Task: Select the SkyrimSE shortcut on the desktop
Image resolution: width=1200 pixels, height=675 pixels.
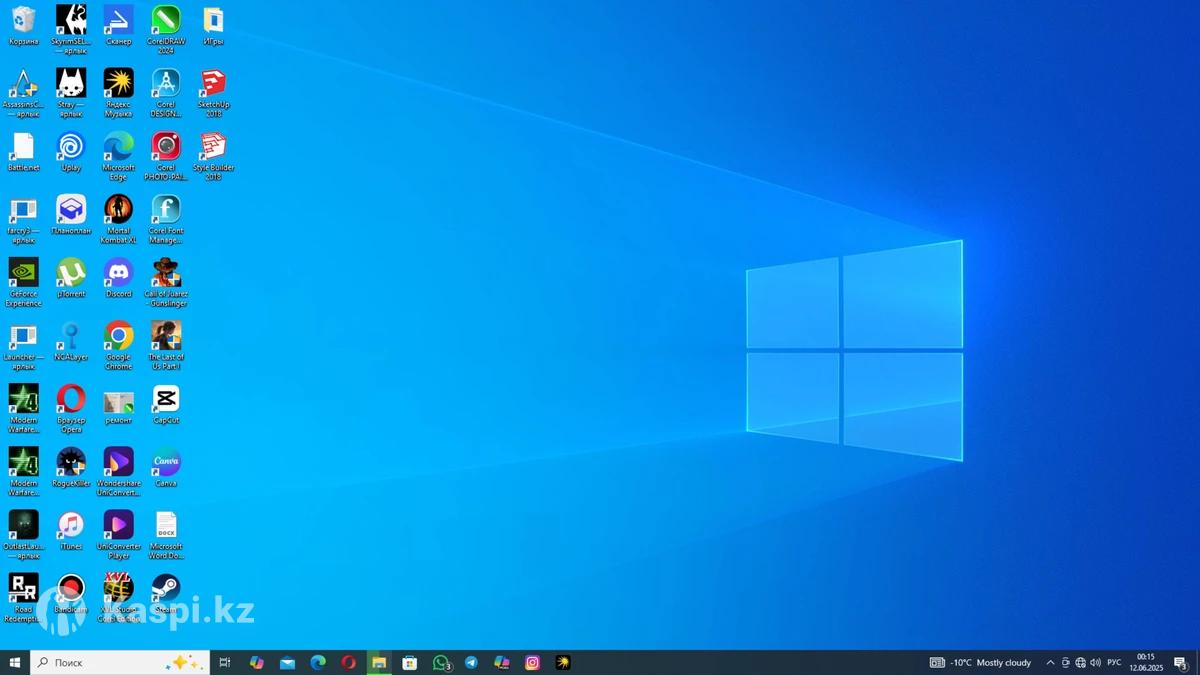Action: [x=71, y=31]
